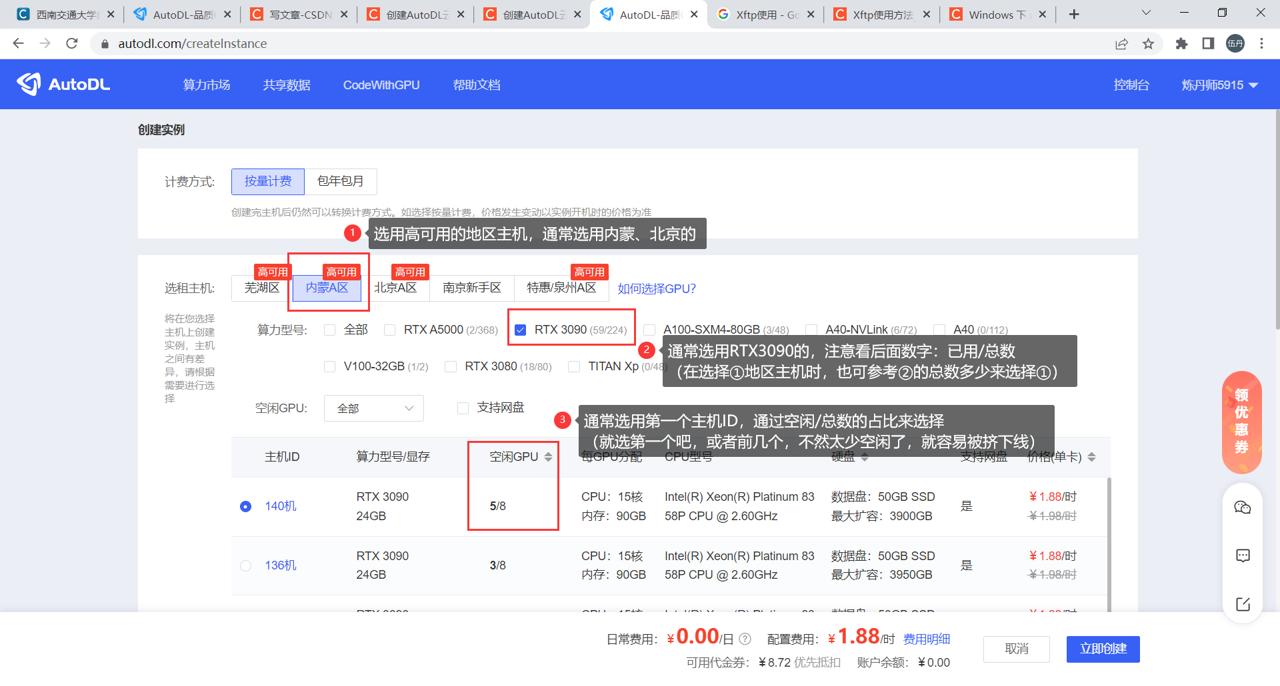Viewport: 1280px width, 686px height.
Task: Choose the 芜湖区 region
Action: 262,288
